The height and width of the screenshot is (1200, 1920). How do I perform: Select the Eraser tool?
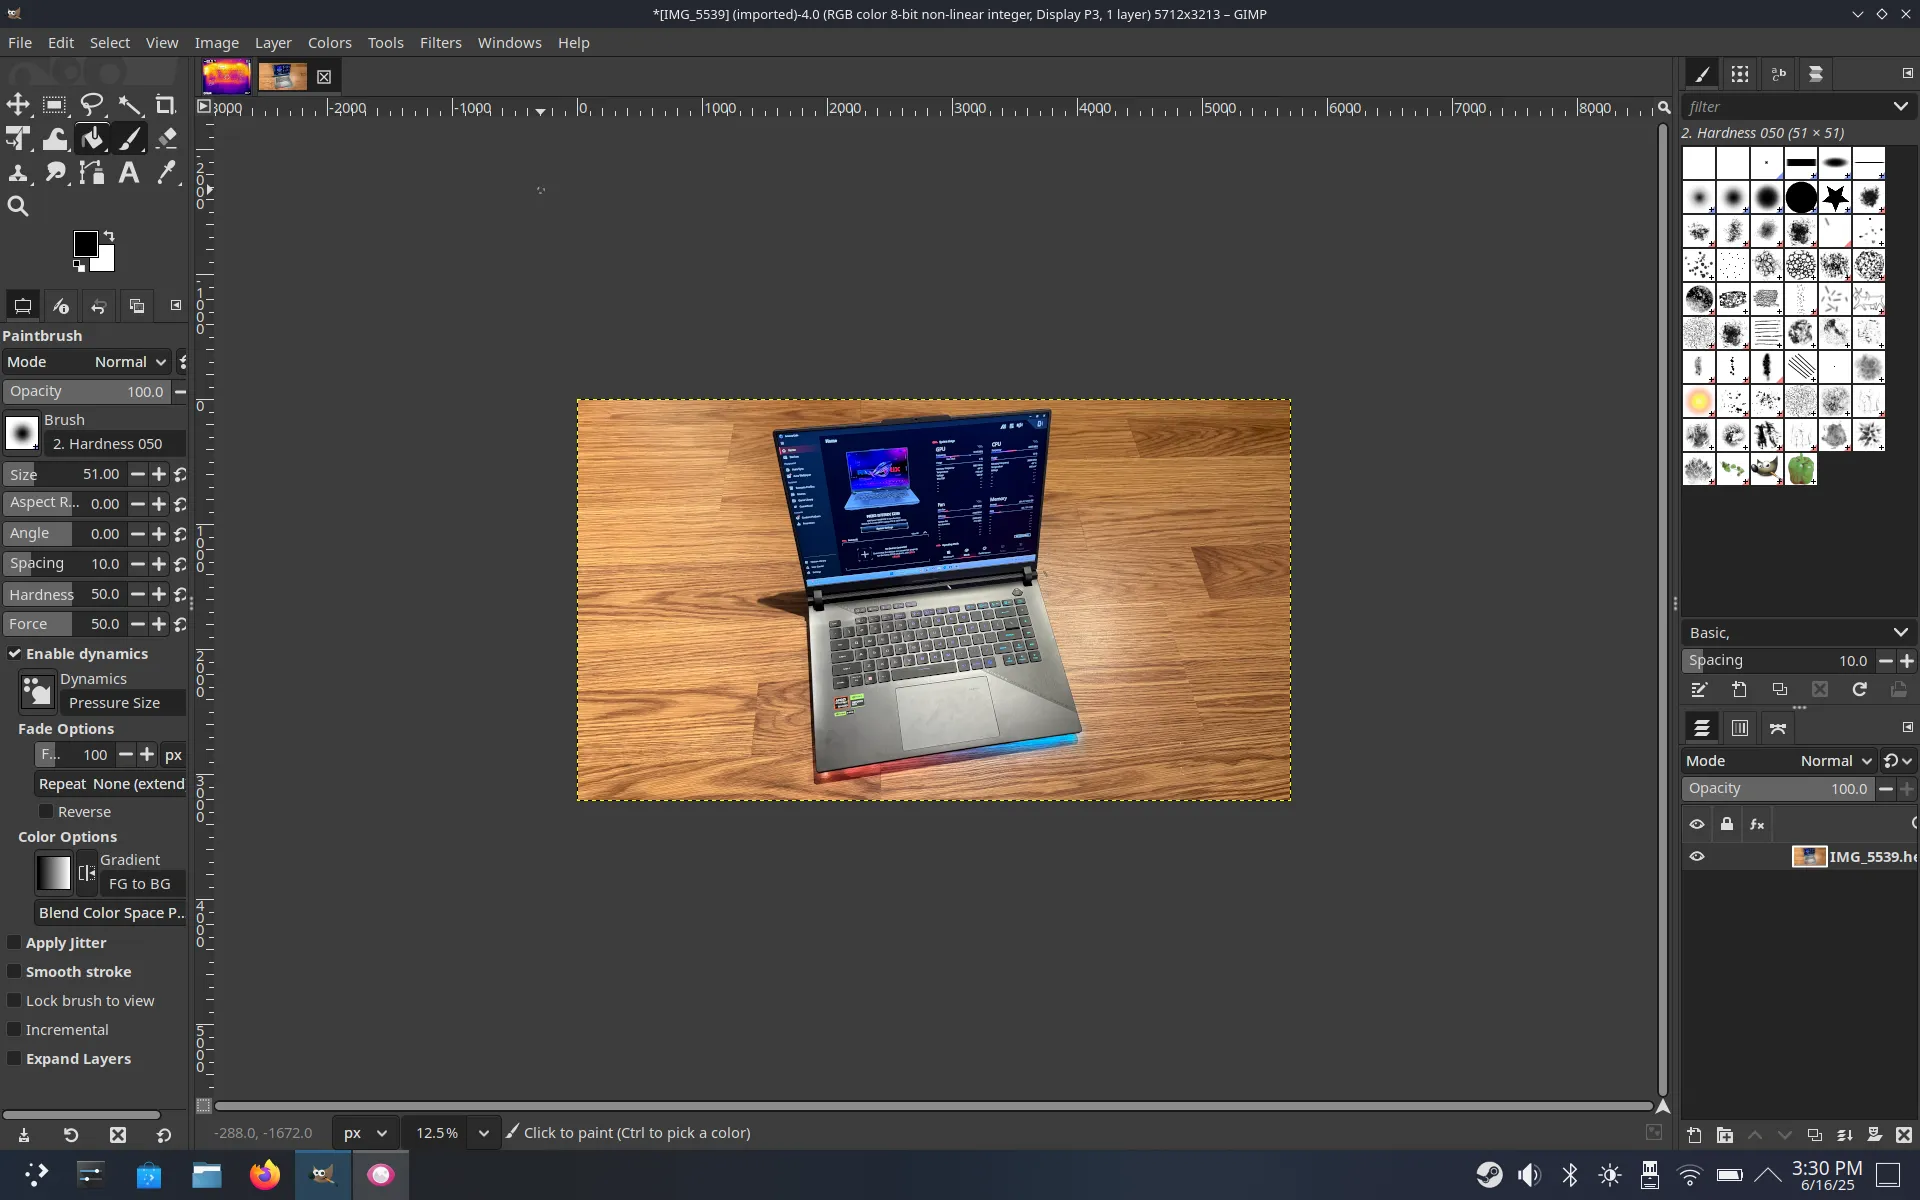coord(166,139)
